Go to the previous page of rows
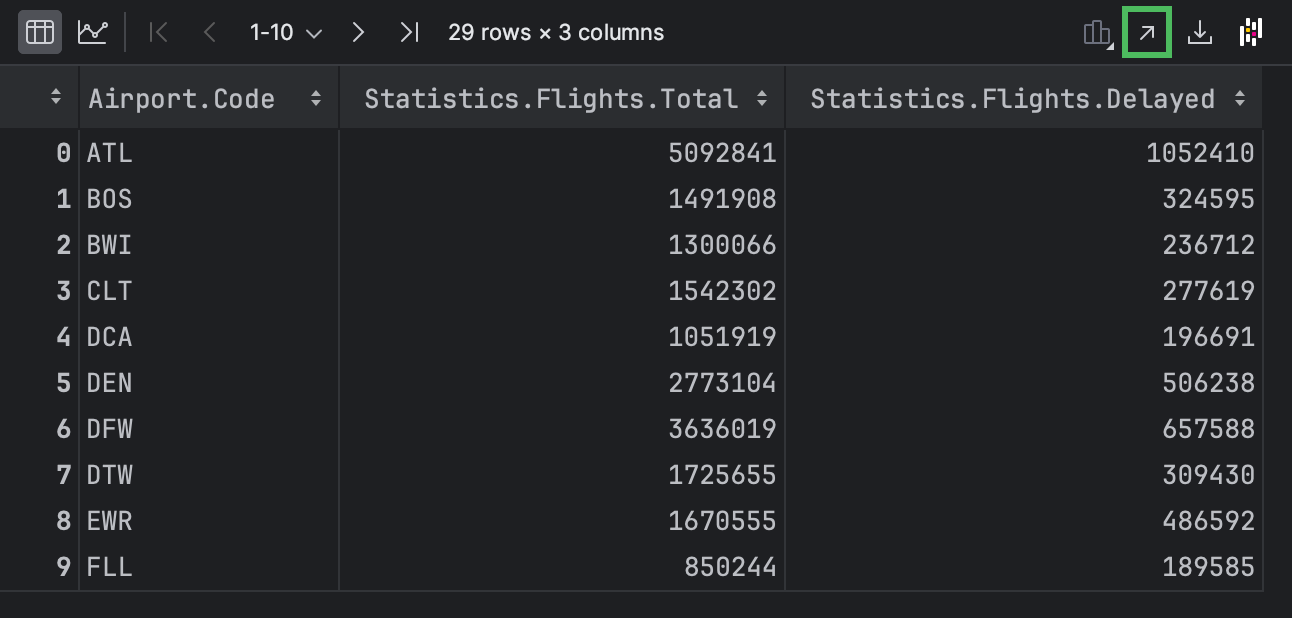The width and height of the screenshot is (1292, 618). coord(209,31)
